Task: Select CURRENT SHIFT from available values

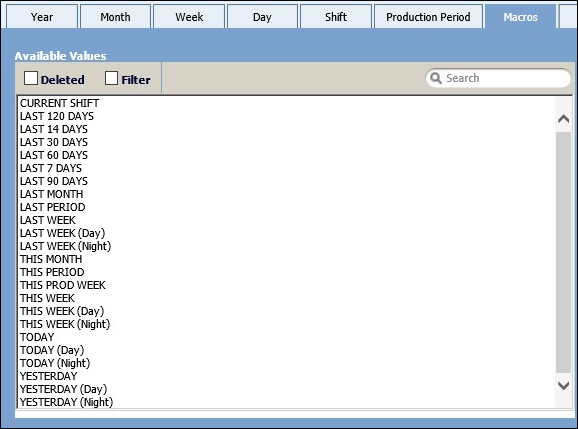Action: [59, 103]
